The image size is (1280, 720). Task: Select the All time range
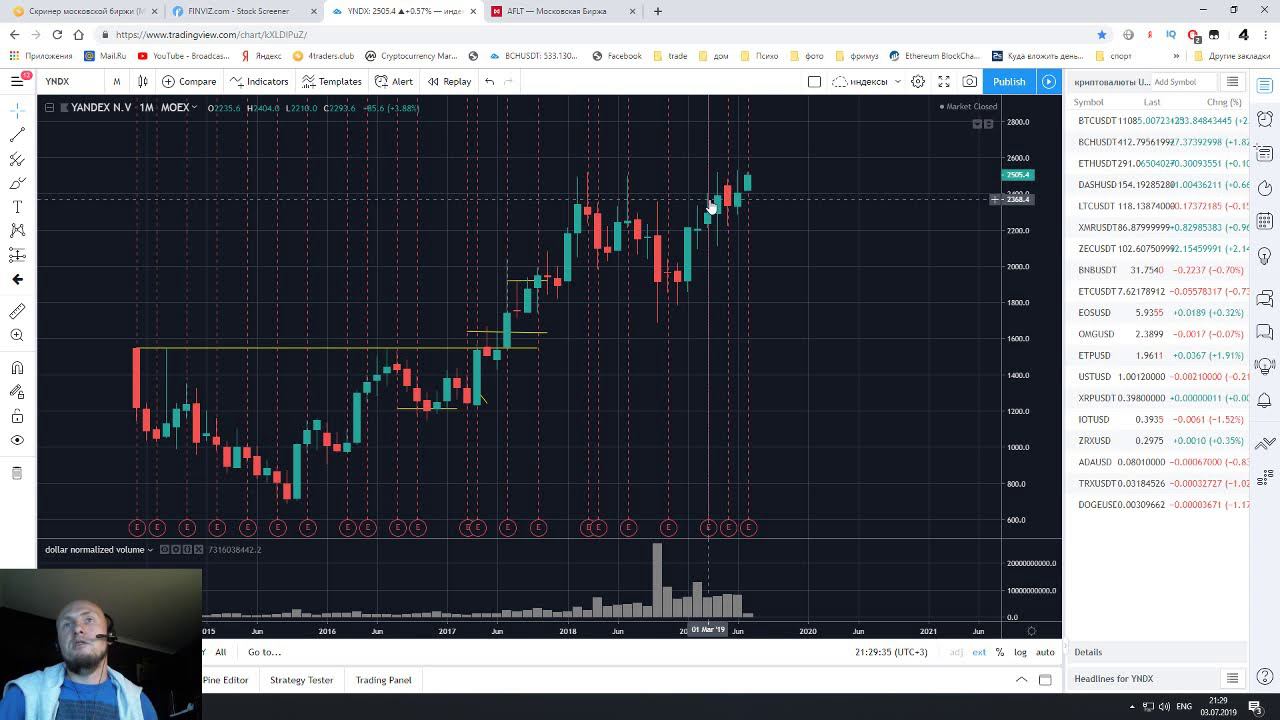click(x=221, y=652)
